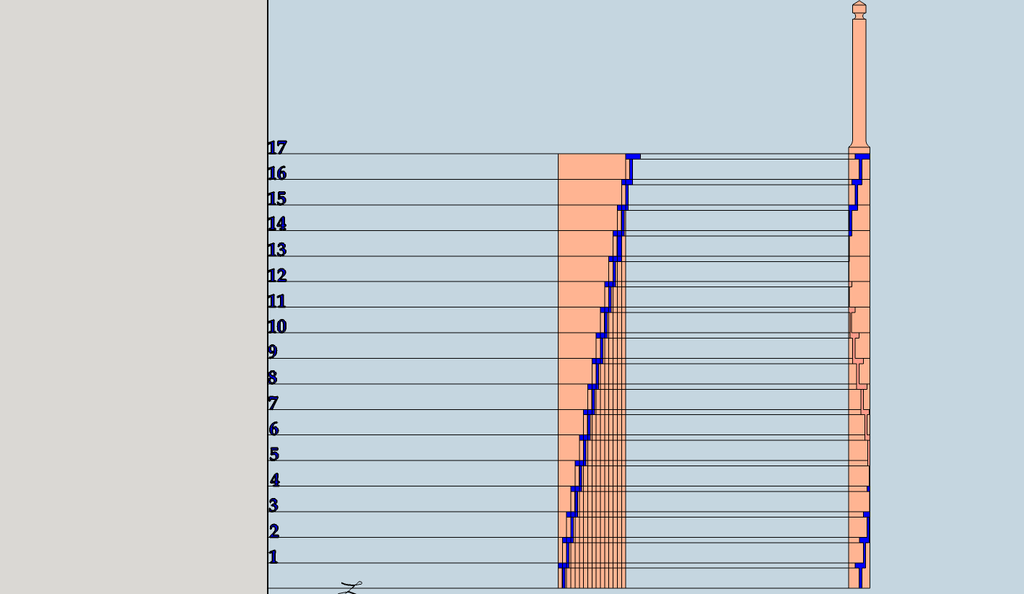Click the topmost blue step on the wide orange block
The image size is (1024, 594).
(x=633, y=157)
